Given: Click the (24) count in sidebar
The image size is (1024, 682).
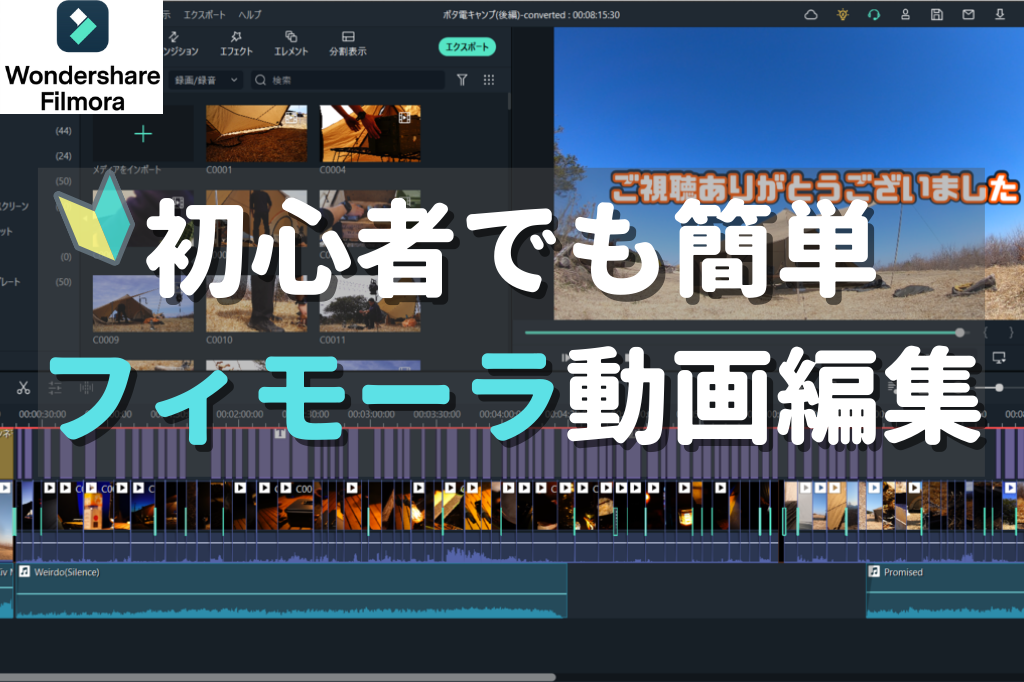Looking at the screenshot, I should [63, 156].
